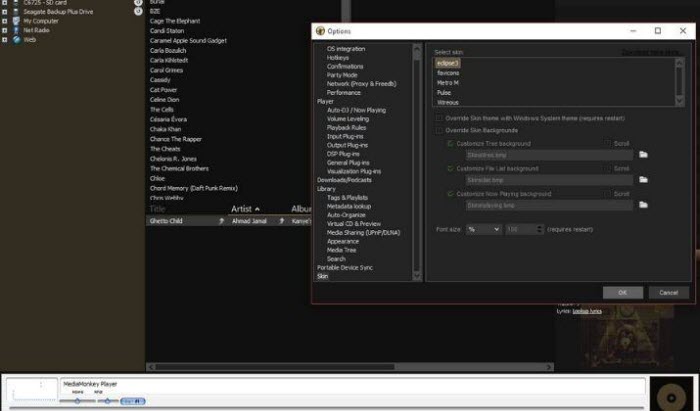Click the arrow icon next to Ahmad Jamal
The width and height of the screenshot is (700, 411).
click(282, 221)
